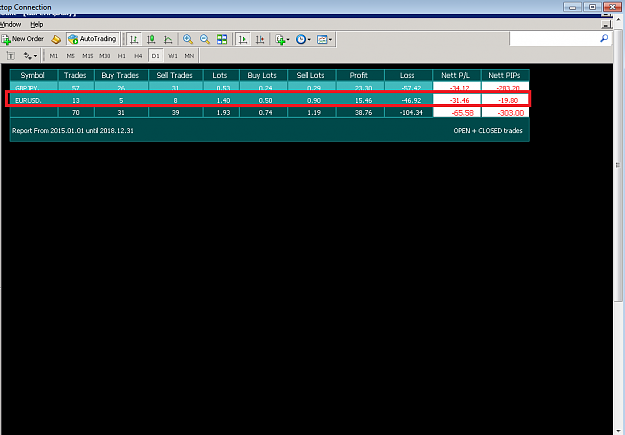625x435 pixels.
Task: Select the line chart type icon
Action: coord(168,39)
